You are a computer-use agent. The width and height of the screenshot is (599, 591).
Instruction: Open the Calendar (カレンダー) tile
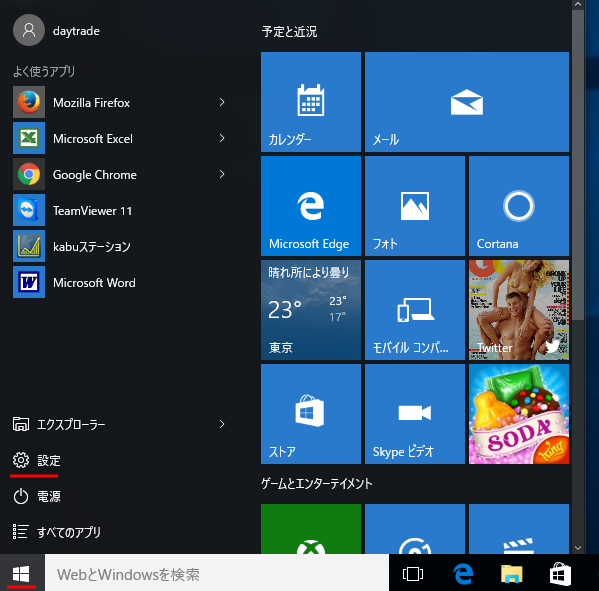point(311,102)
